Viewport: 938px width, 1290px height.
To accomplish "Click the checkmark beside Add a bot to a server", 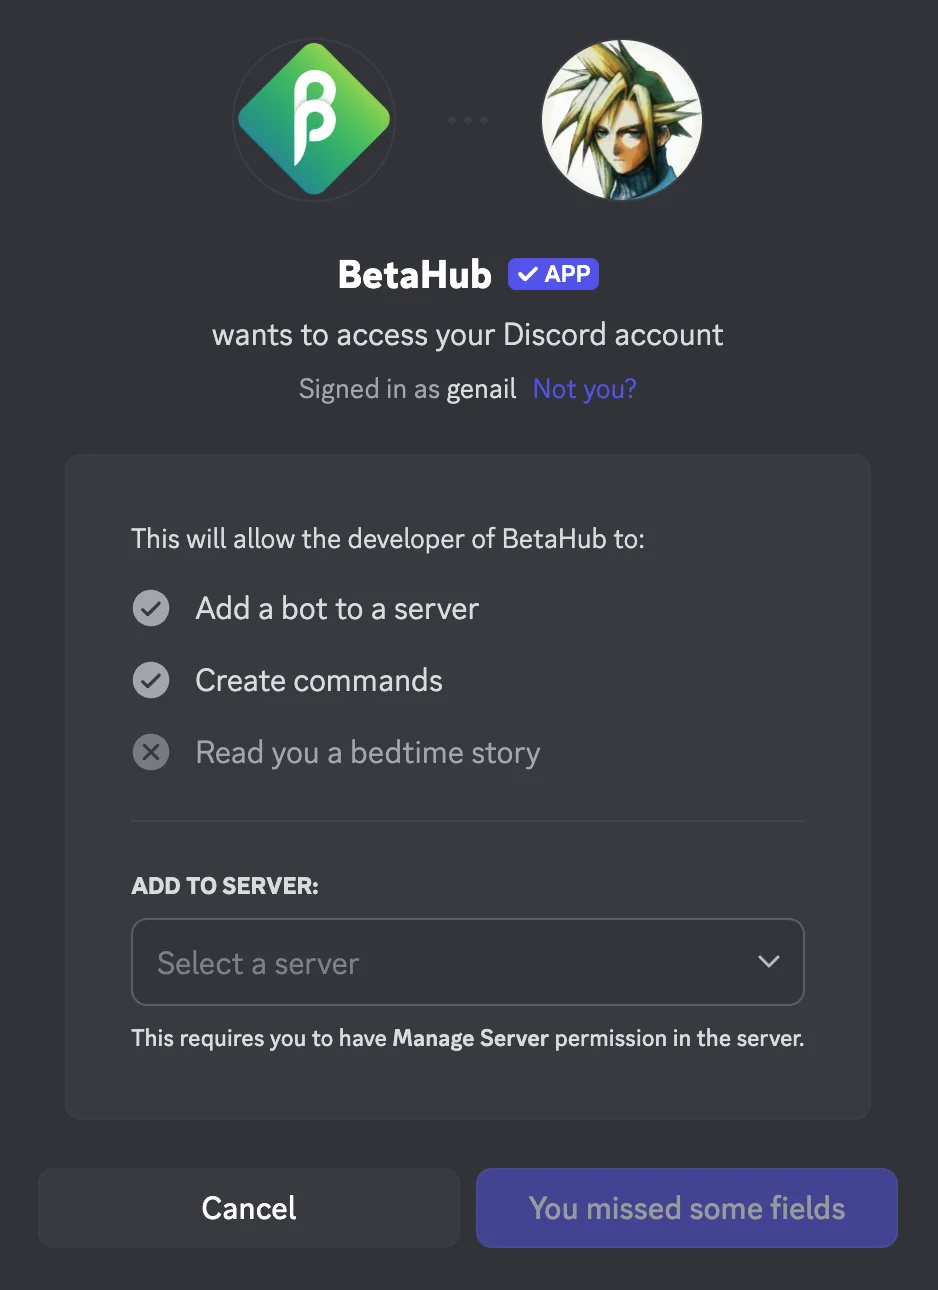I will [151, 608].
